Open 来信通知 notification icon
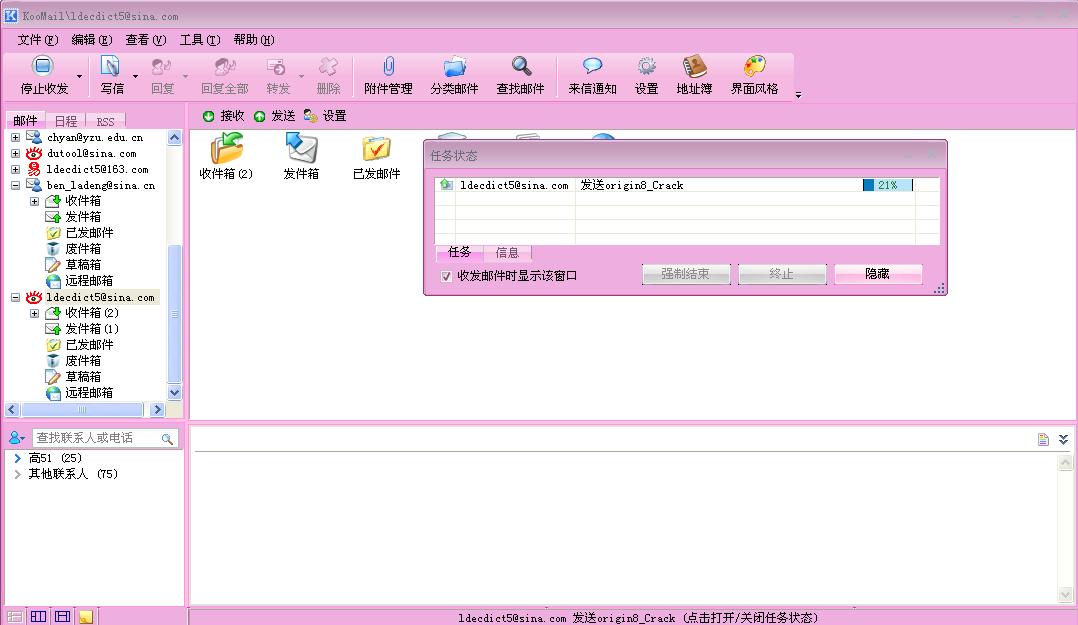 (592, 66)
